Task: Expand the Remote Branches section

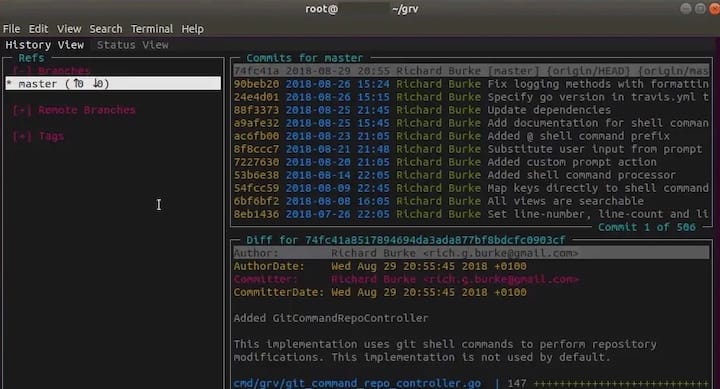Action: 74,110
